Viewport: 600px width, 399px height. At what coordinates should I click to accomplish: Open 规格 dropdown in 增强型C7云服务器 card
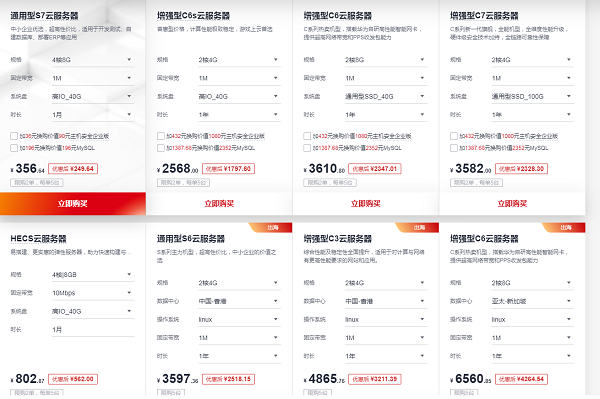pyautogui.click(x=532, y=60)
